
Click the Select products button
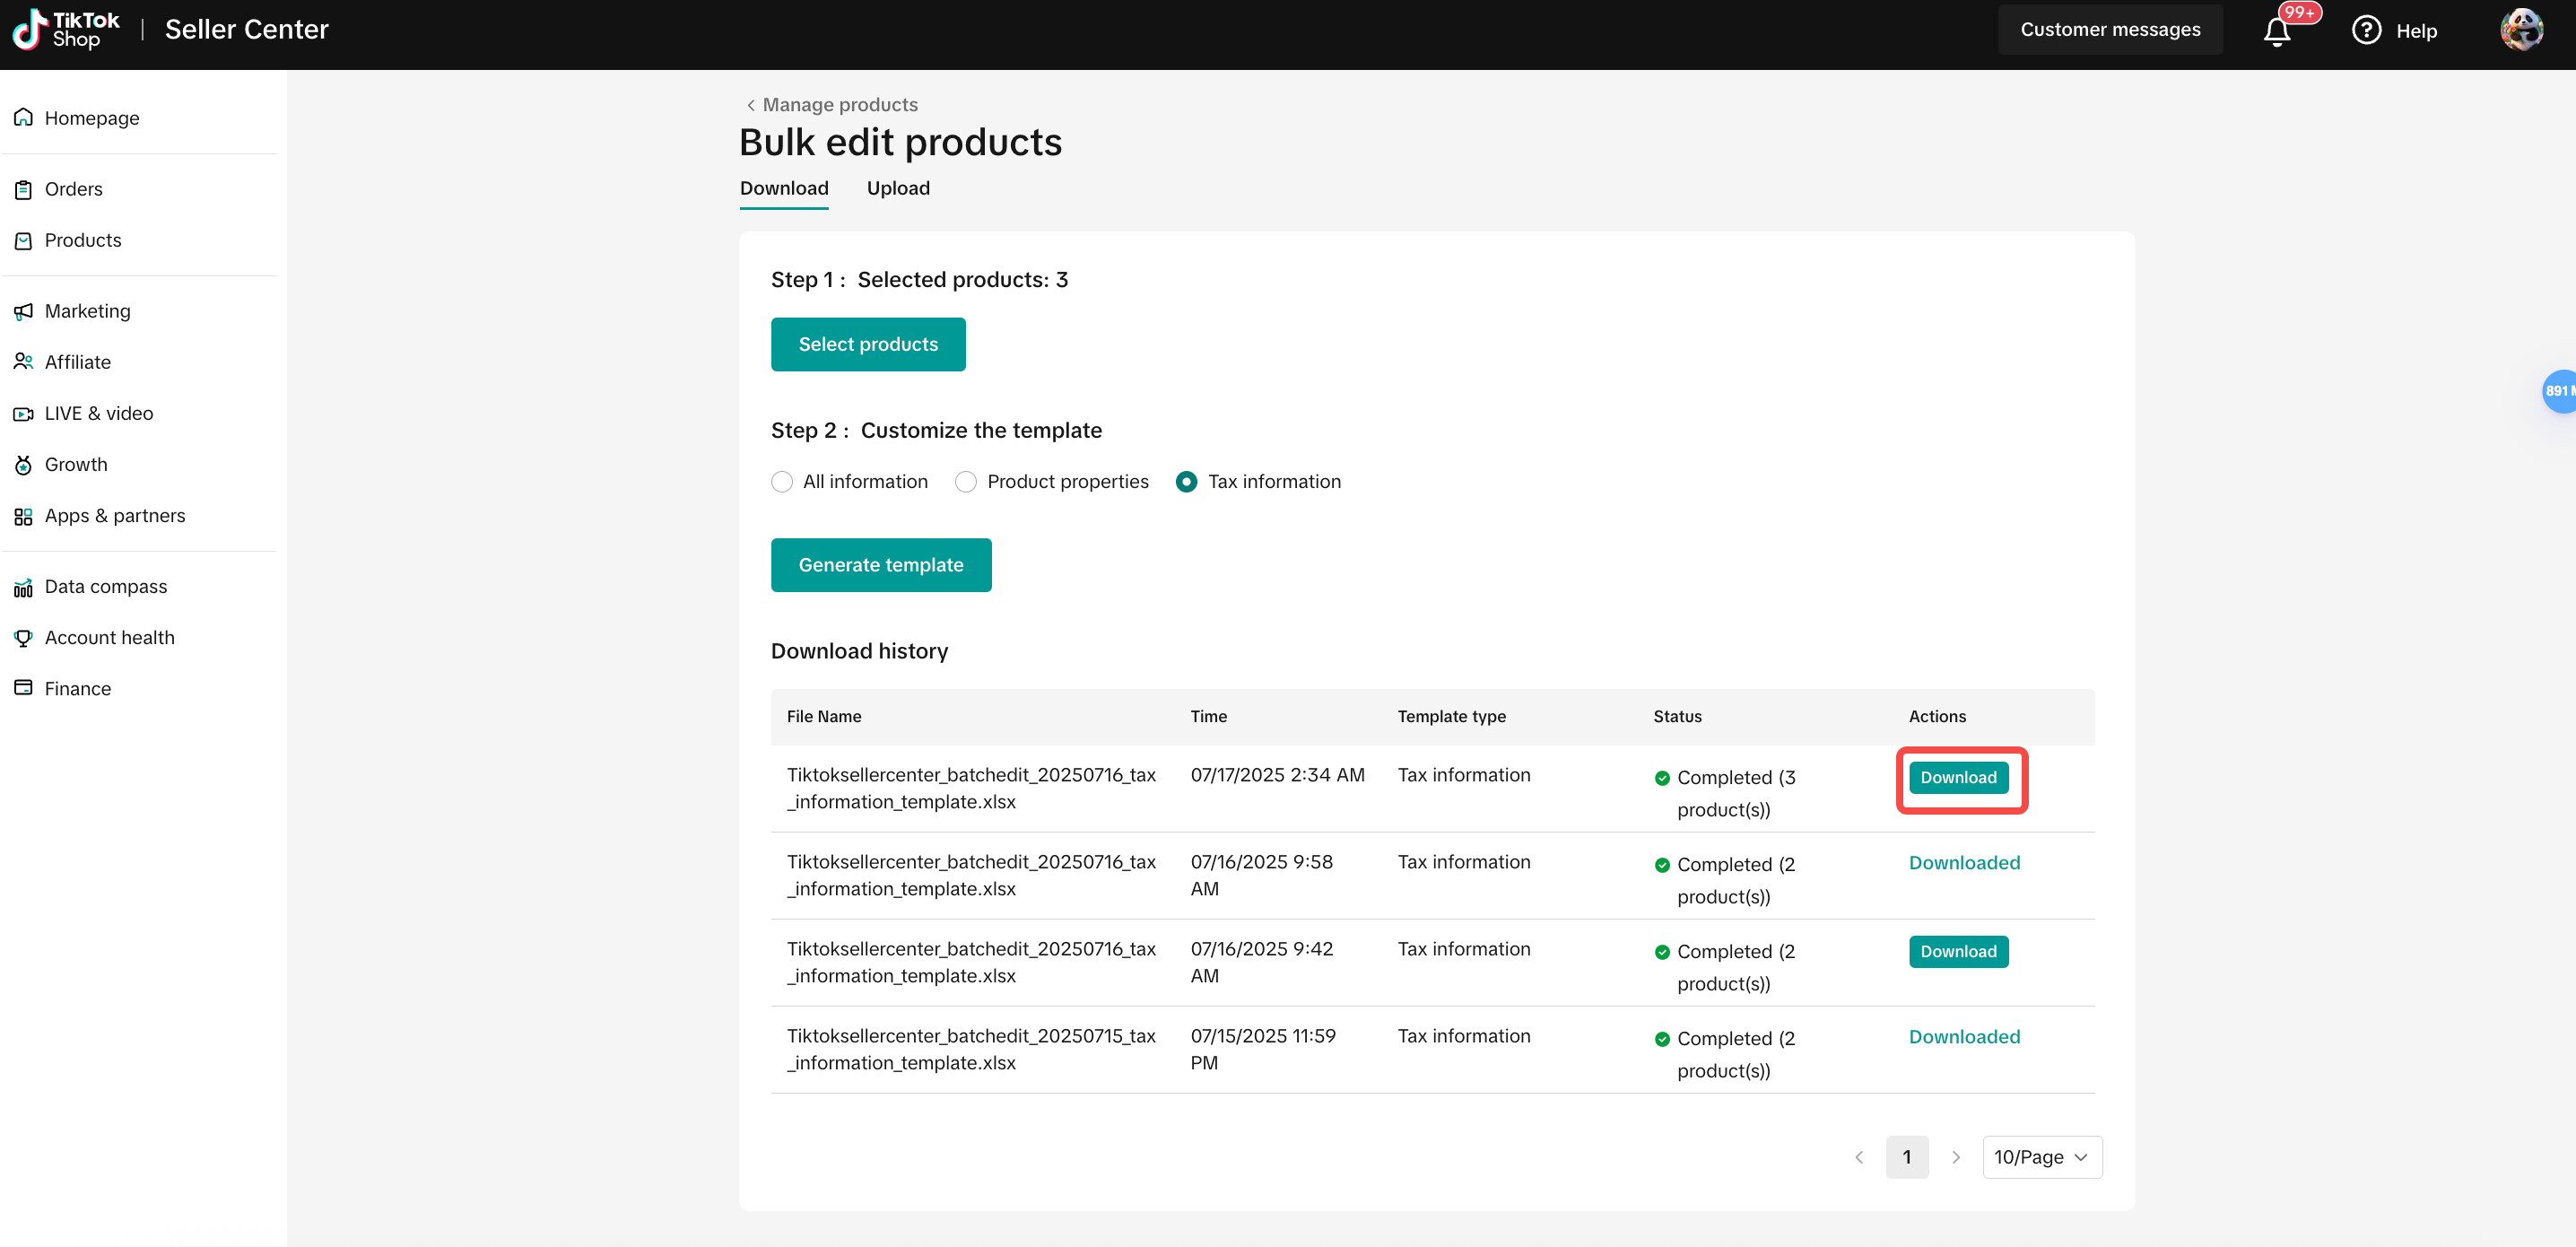[868, 344]
